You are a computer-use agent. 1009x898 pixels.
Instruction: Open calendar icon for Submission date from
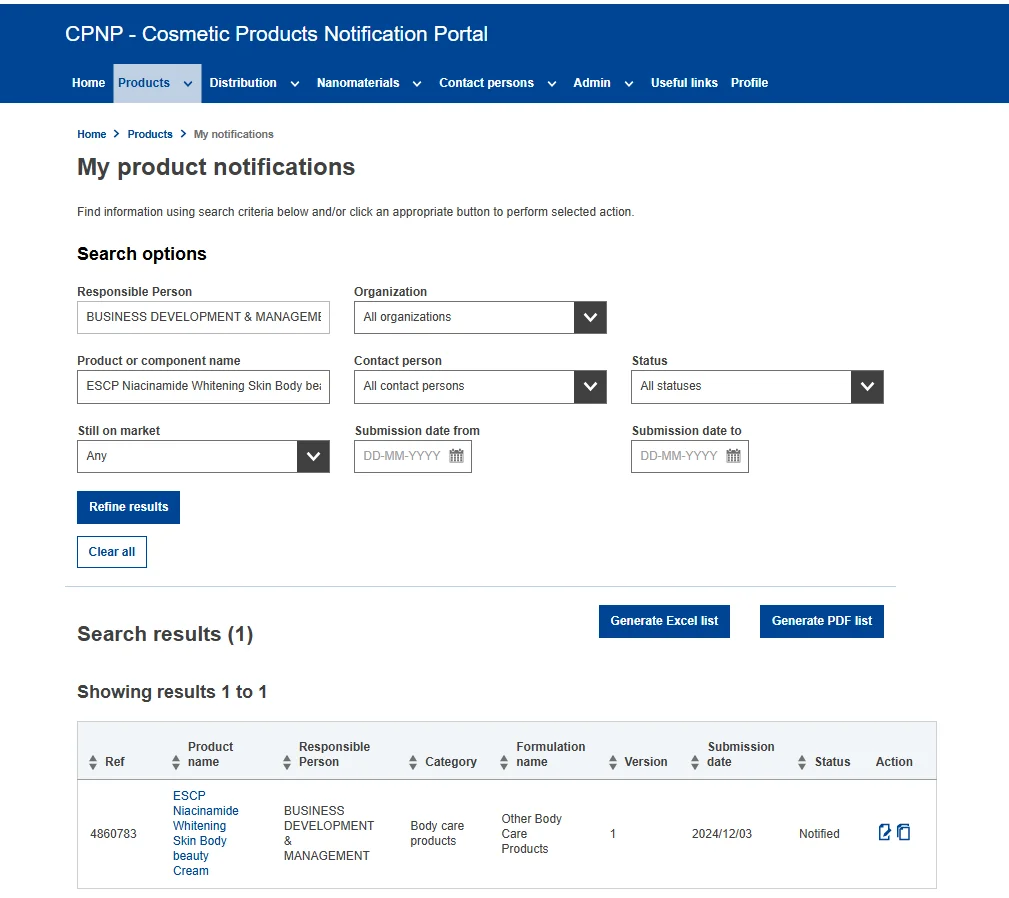coord(456,456)
